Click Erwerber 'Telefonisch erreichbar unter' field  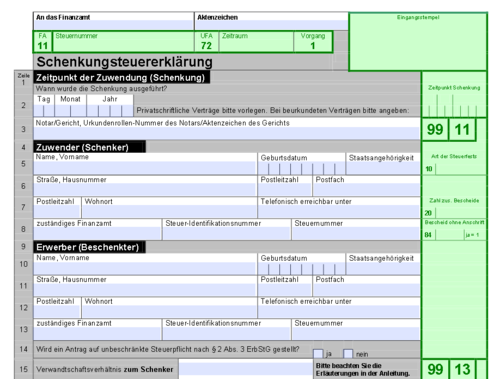pyautogui.click(x=339, y=312)
